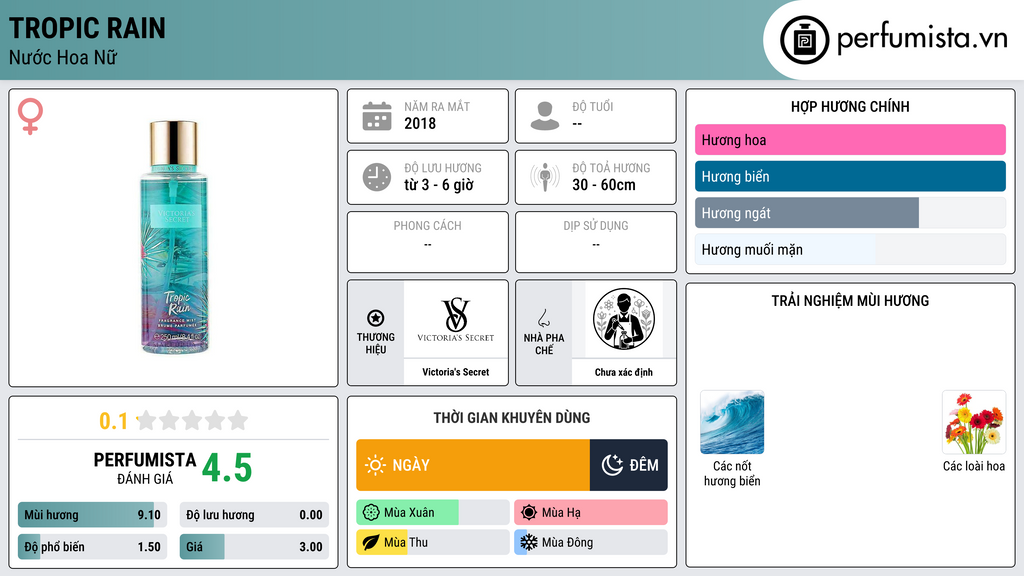The image size is (1024, 576).
Task: Click the Độ phổ biến 1.50 rating bar
Action: [92, 547]
